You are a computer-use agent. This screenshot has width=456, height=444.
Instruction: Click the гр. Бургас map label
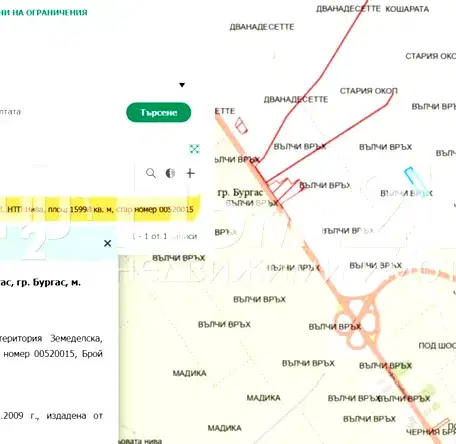240,193
